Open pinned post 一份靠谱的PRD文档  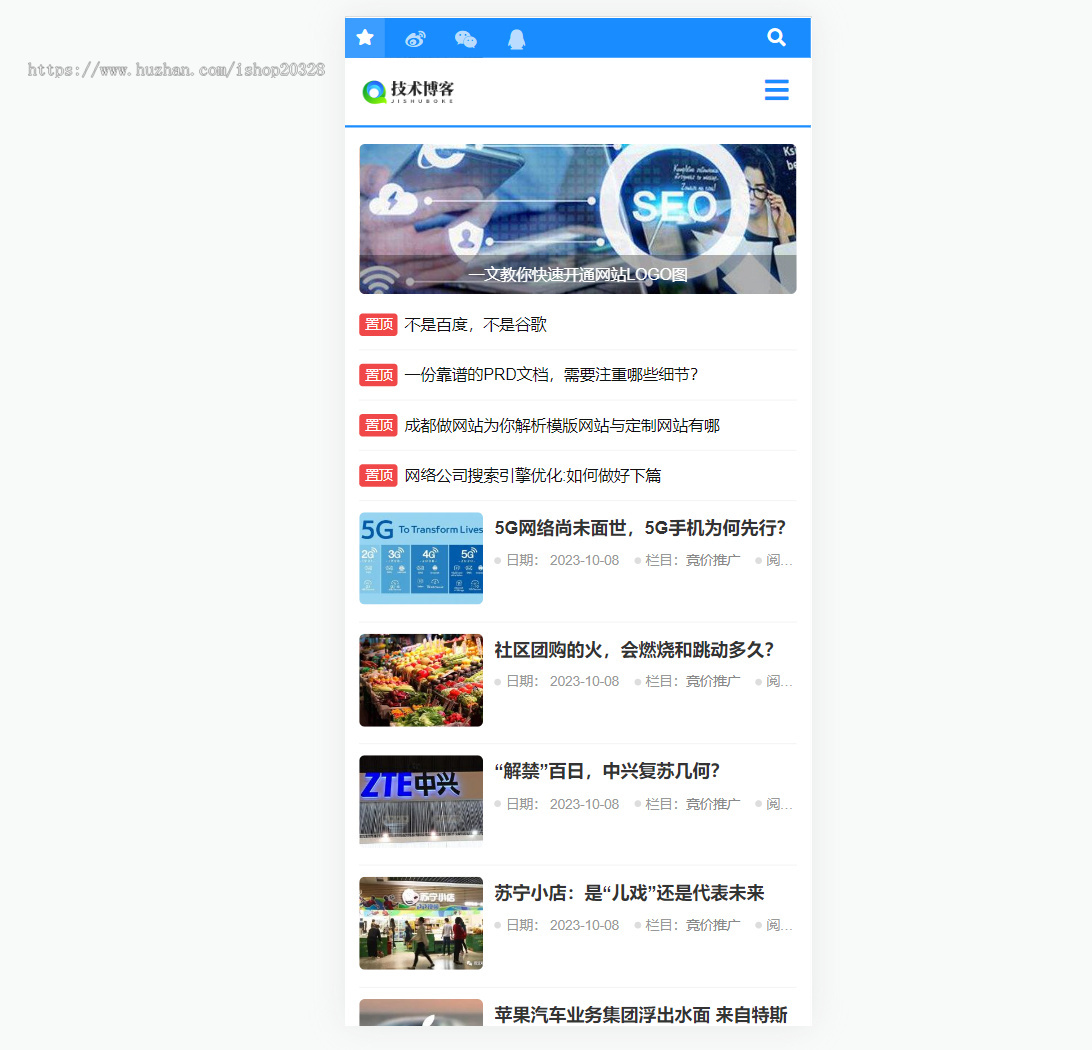pos(551,375)
